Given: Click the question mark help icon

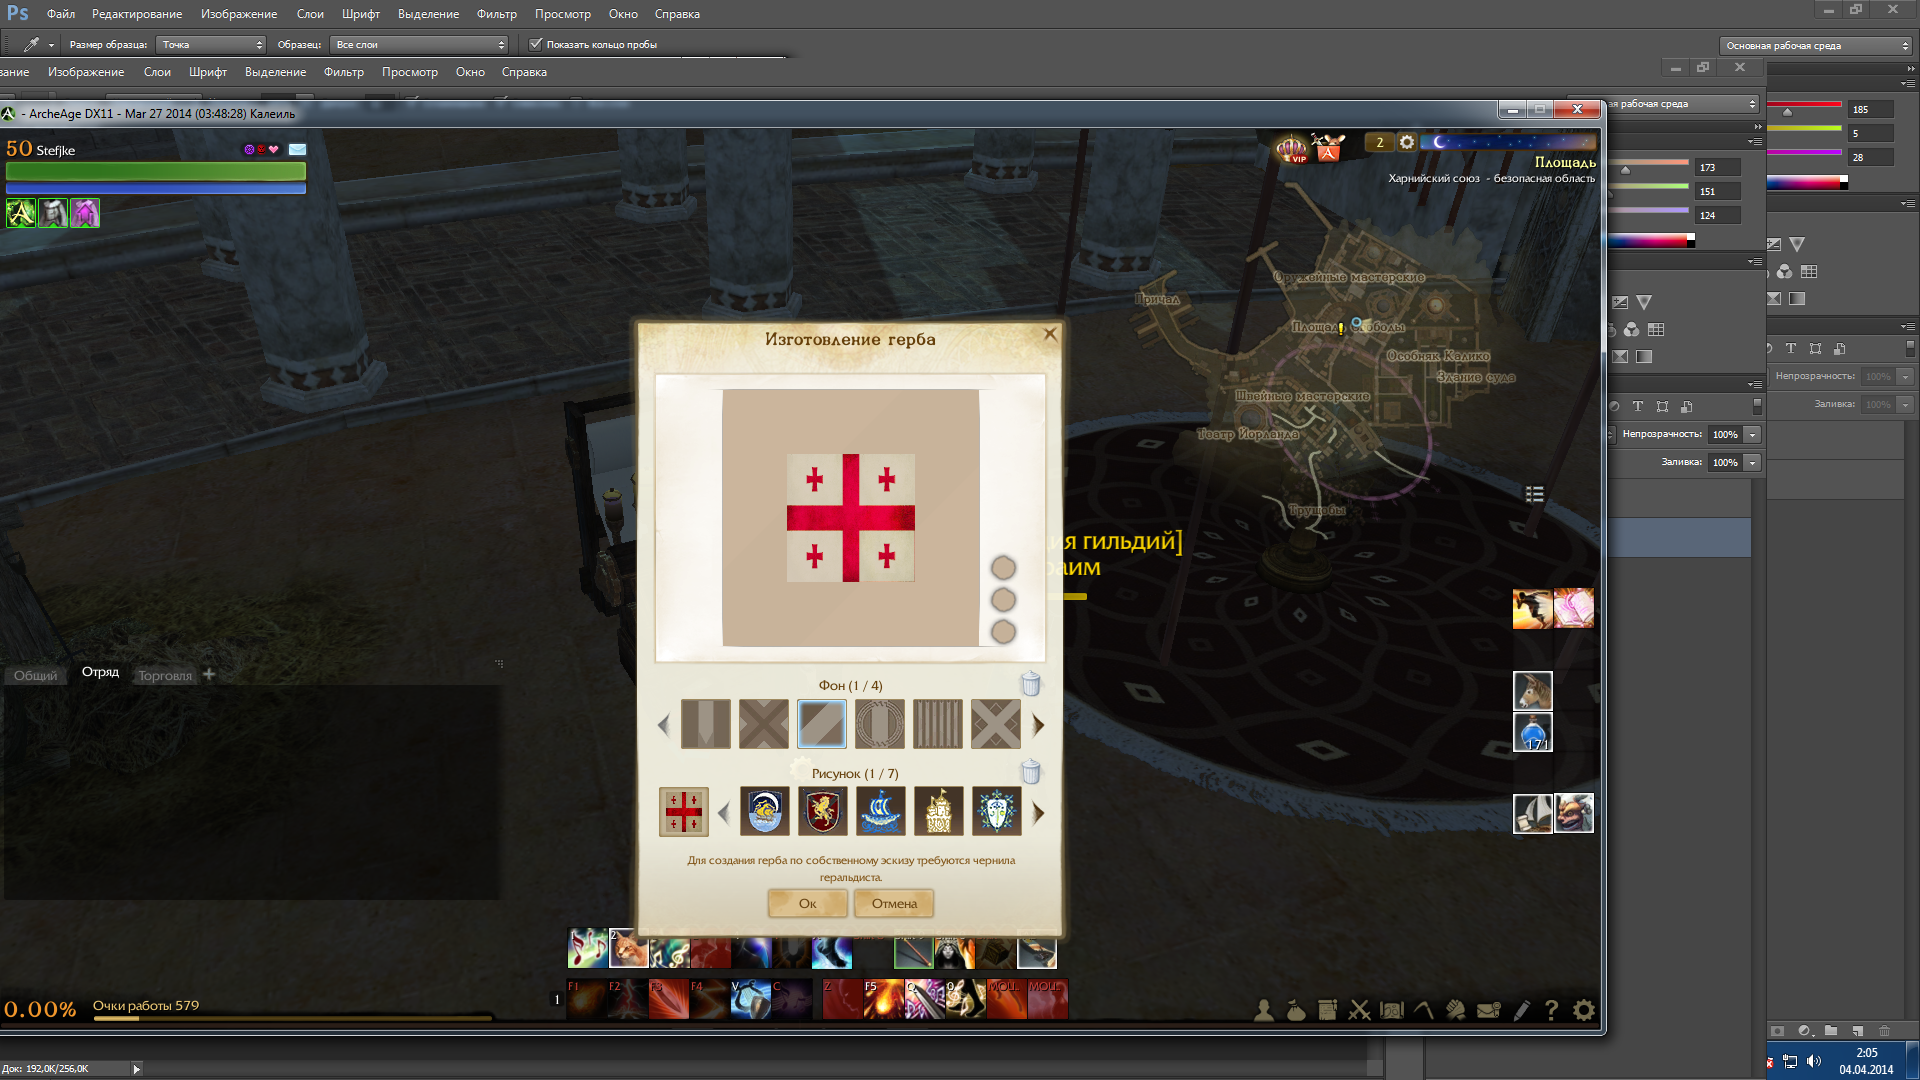Looking at the screenshot, I should click(1551, 1010).
